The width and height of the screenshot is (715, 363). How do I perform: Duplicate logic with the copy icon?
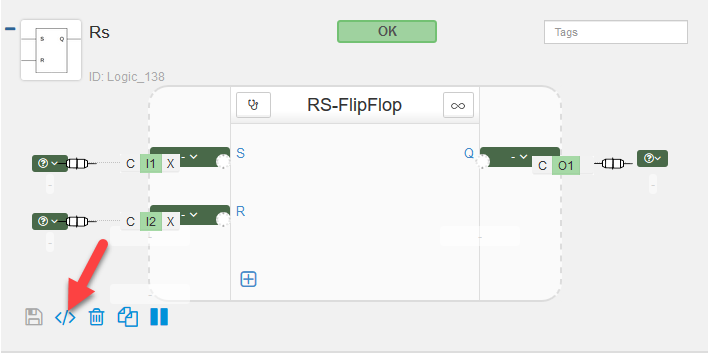click(x=128, y=317)
